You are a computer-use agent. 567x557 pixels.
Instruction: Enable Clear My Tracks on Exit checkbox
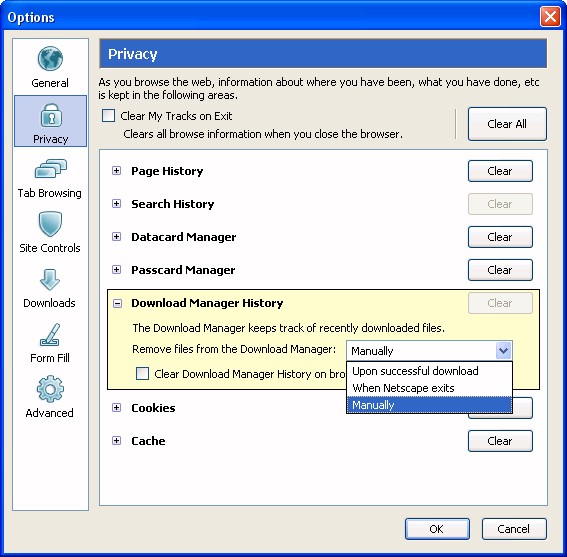(x=108, y=116)
